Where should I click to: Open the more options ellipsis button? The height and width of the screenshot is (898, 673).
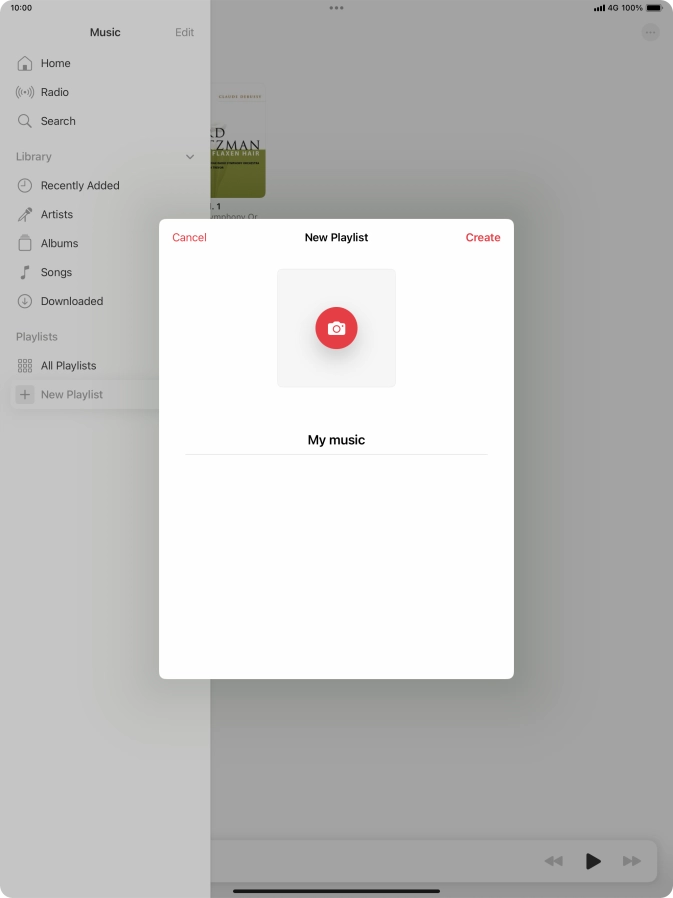[x=651, y=32]
